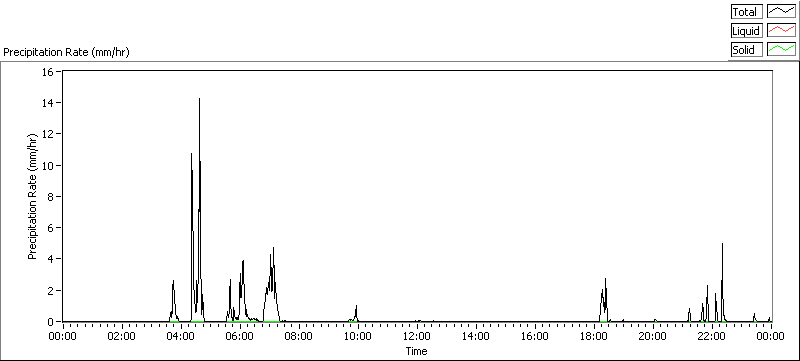Click the 10 value on y-axis
The width and height of the screenshot is (800, 361).
click(48, 166)
